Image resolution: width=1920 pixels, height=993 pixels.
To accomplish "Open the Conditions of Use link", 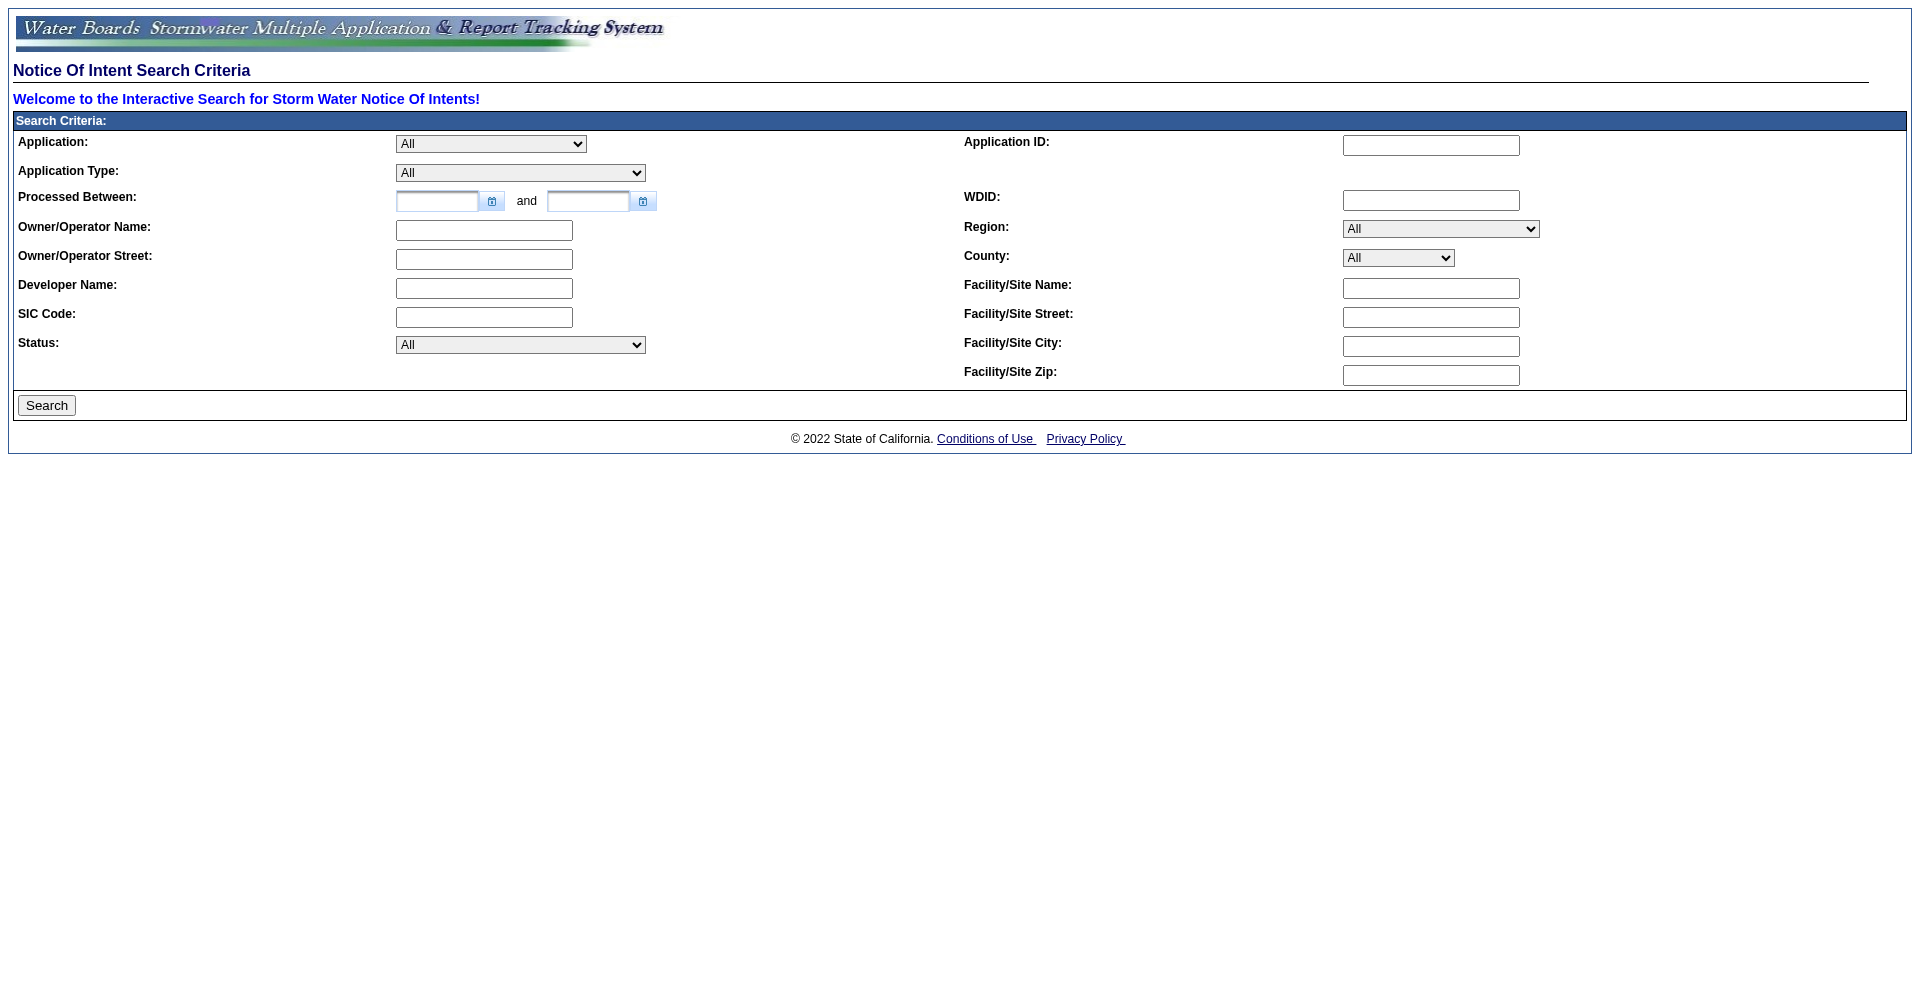I will pyautogui.click(x=985, y=439).
